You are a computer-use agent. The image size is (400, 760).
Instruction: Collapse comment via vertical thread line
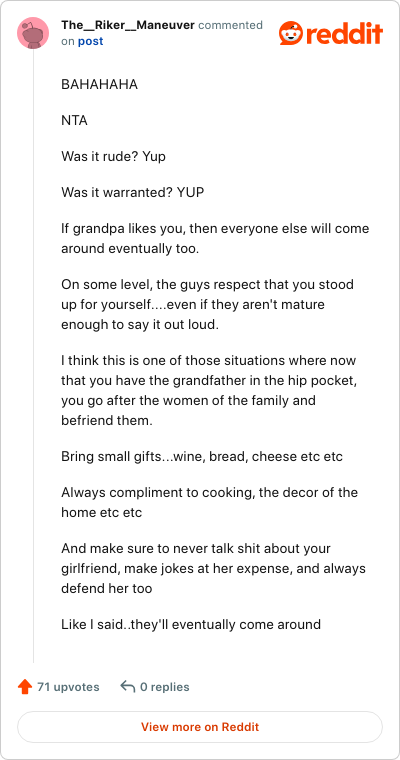33,356
